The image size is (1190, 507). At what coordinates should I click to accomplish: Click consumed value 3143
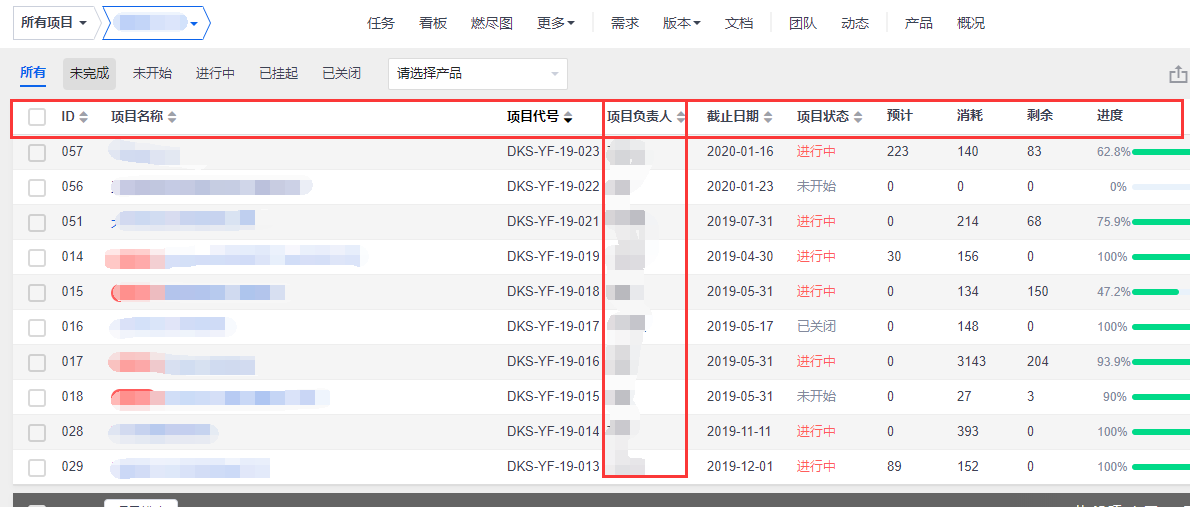pyautogui.click(x=972, y=361)
